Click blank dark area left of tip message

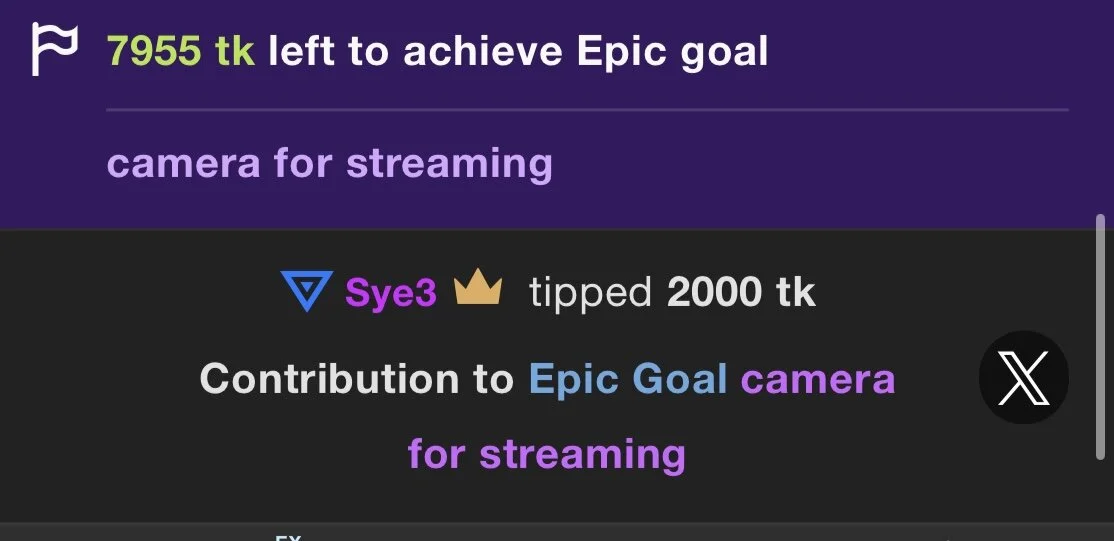click(100, 380)
